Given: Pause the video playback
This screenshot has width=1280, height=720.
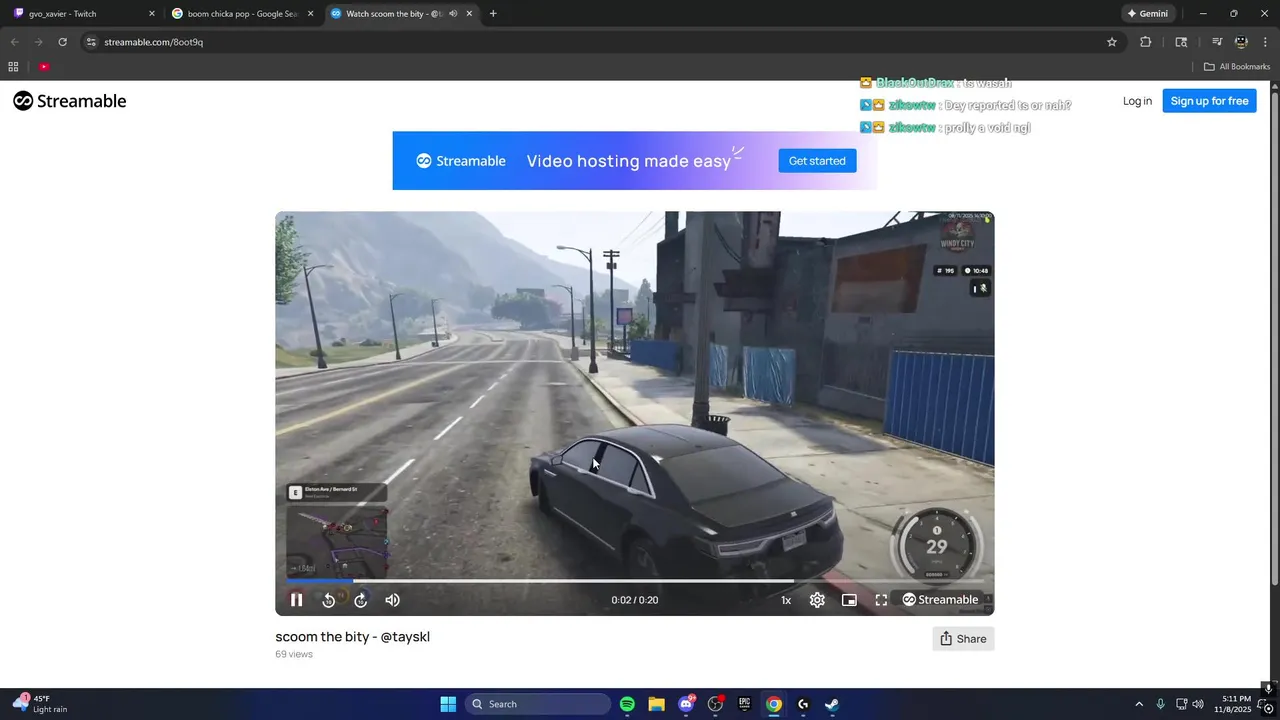Looking at the screenshot, I should [x=296, y=600].
